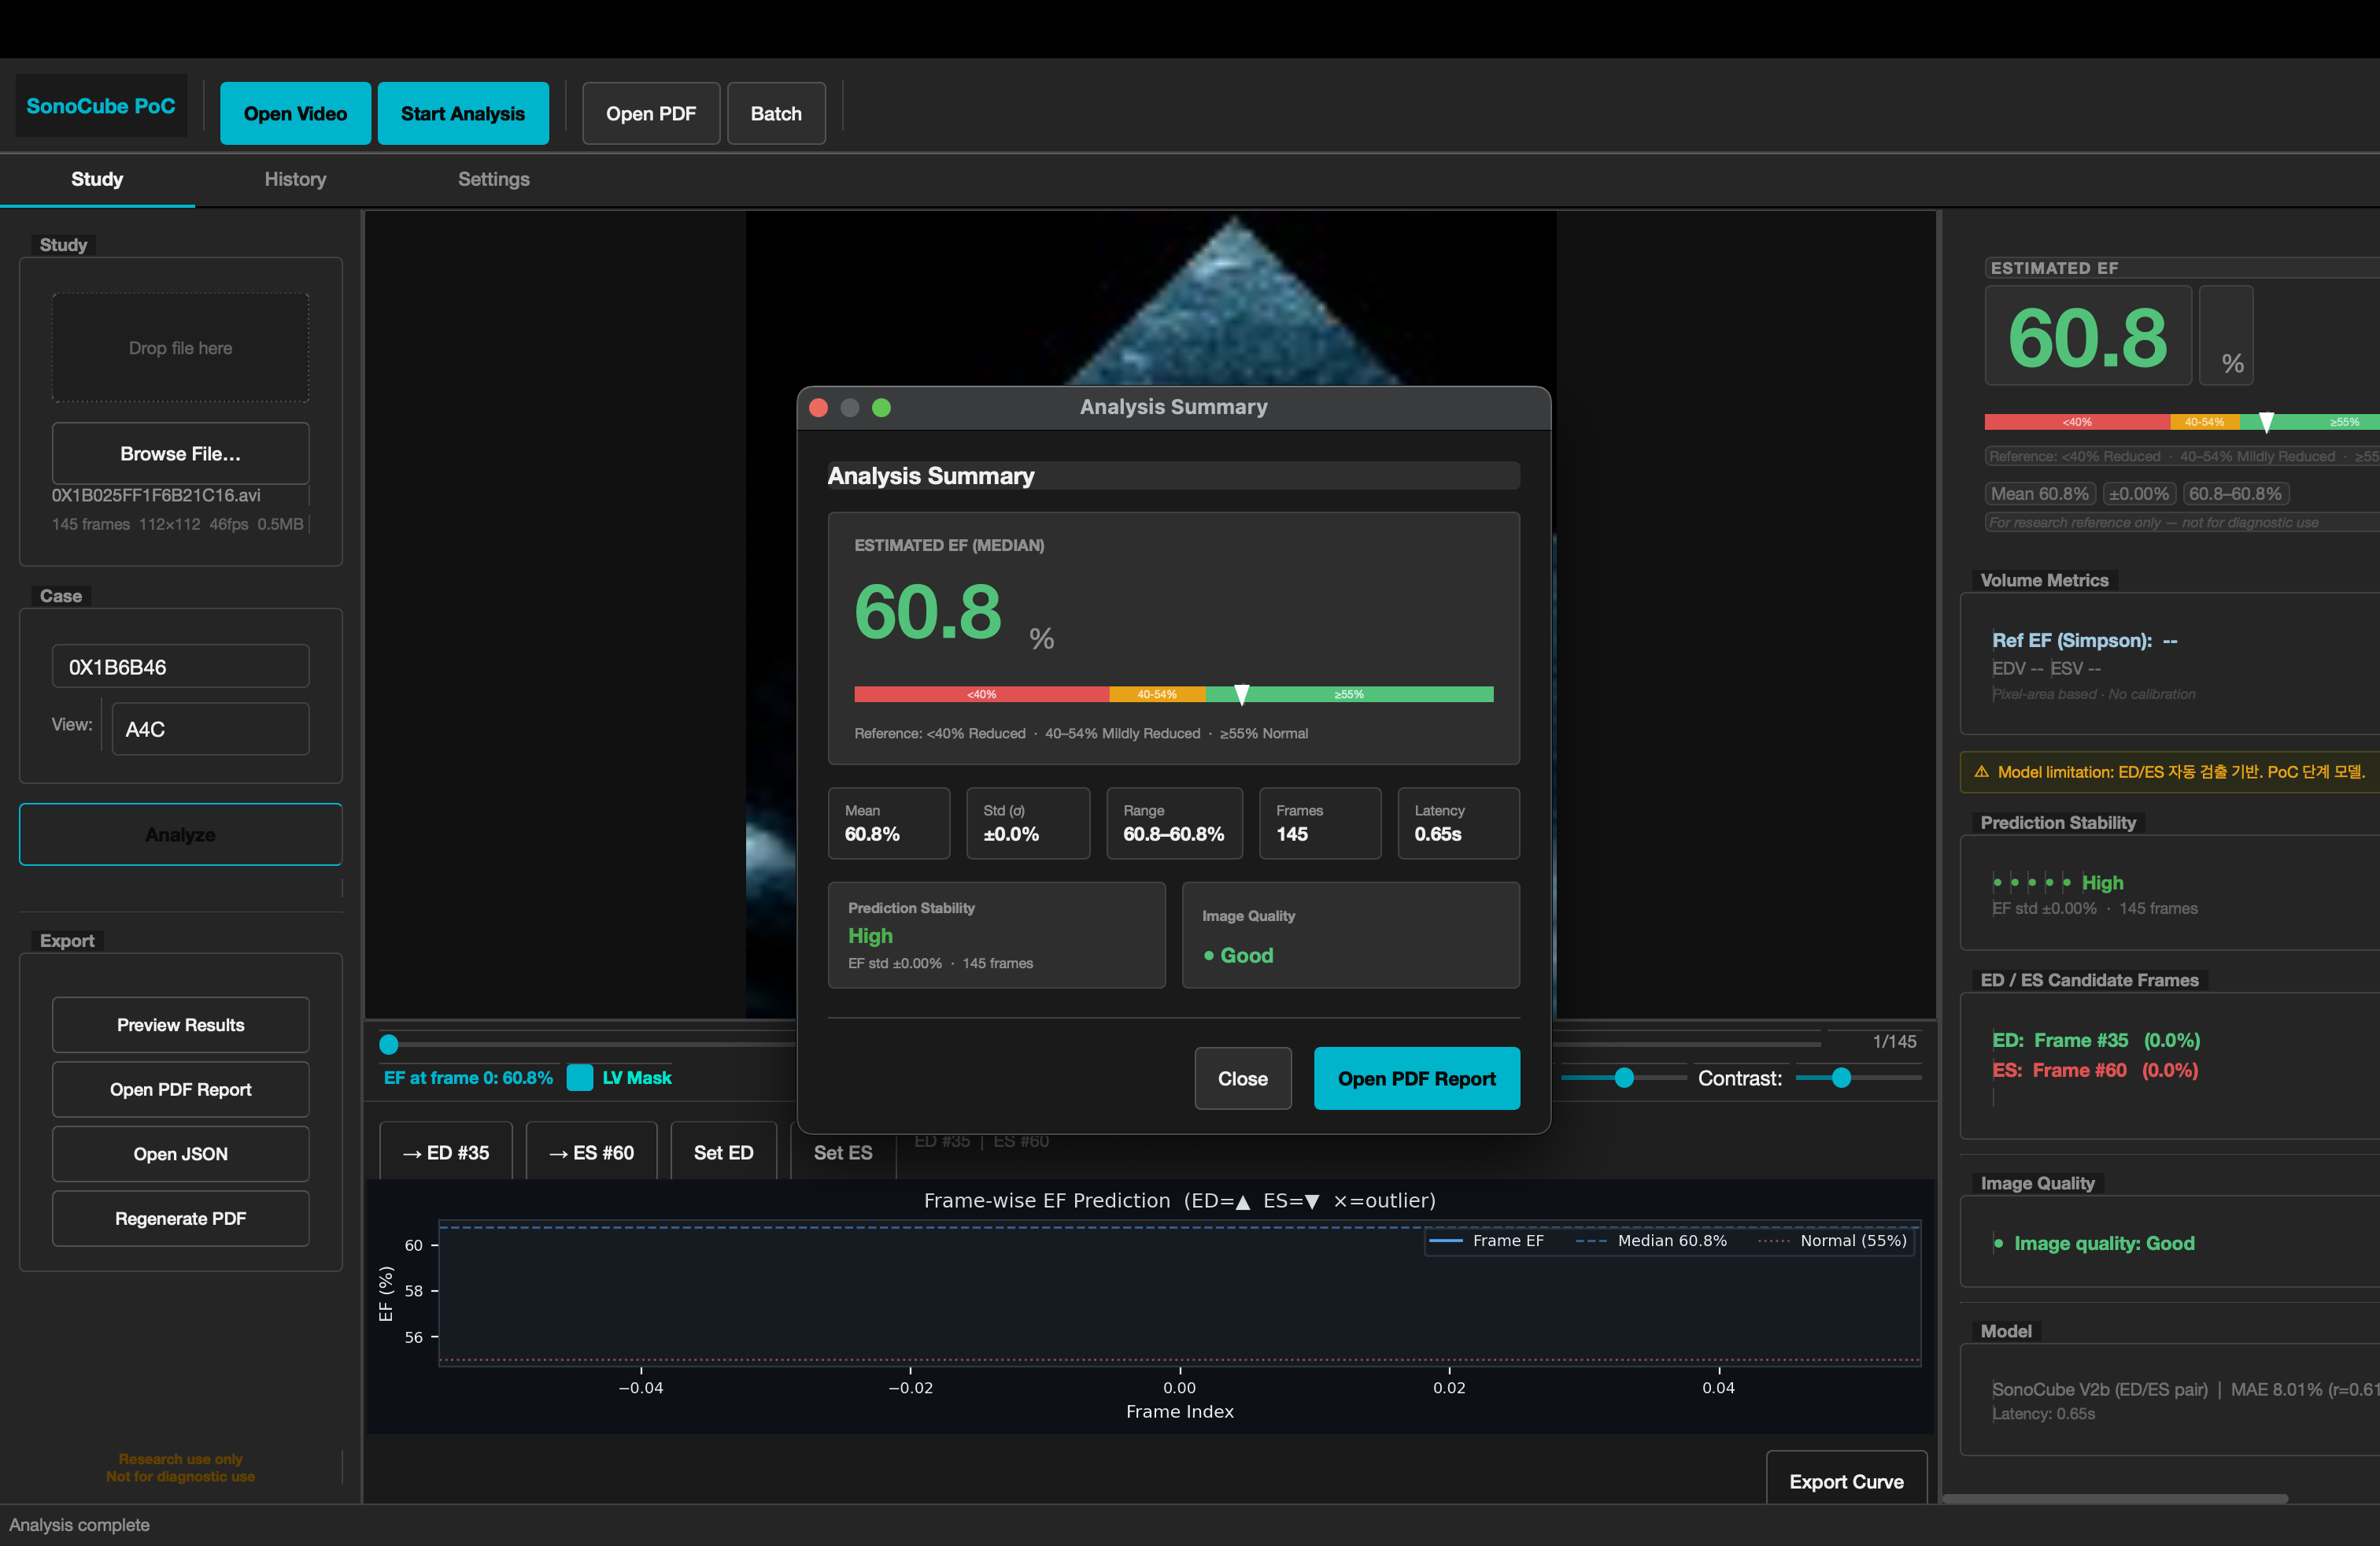Click the case ID field 0X1B6B46
This screenshot has width=2380, height=1546.
[181, 667]
